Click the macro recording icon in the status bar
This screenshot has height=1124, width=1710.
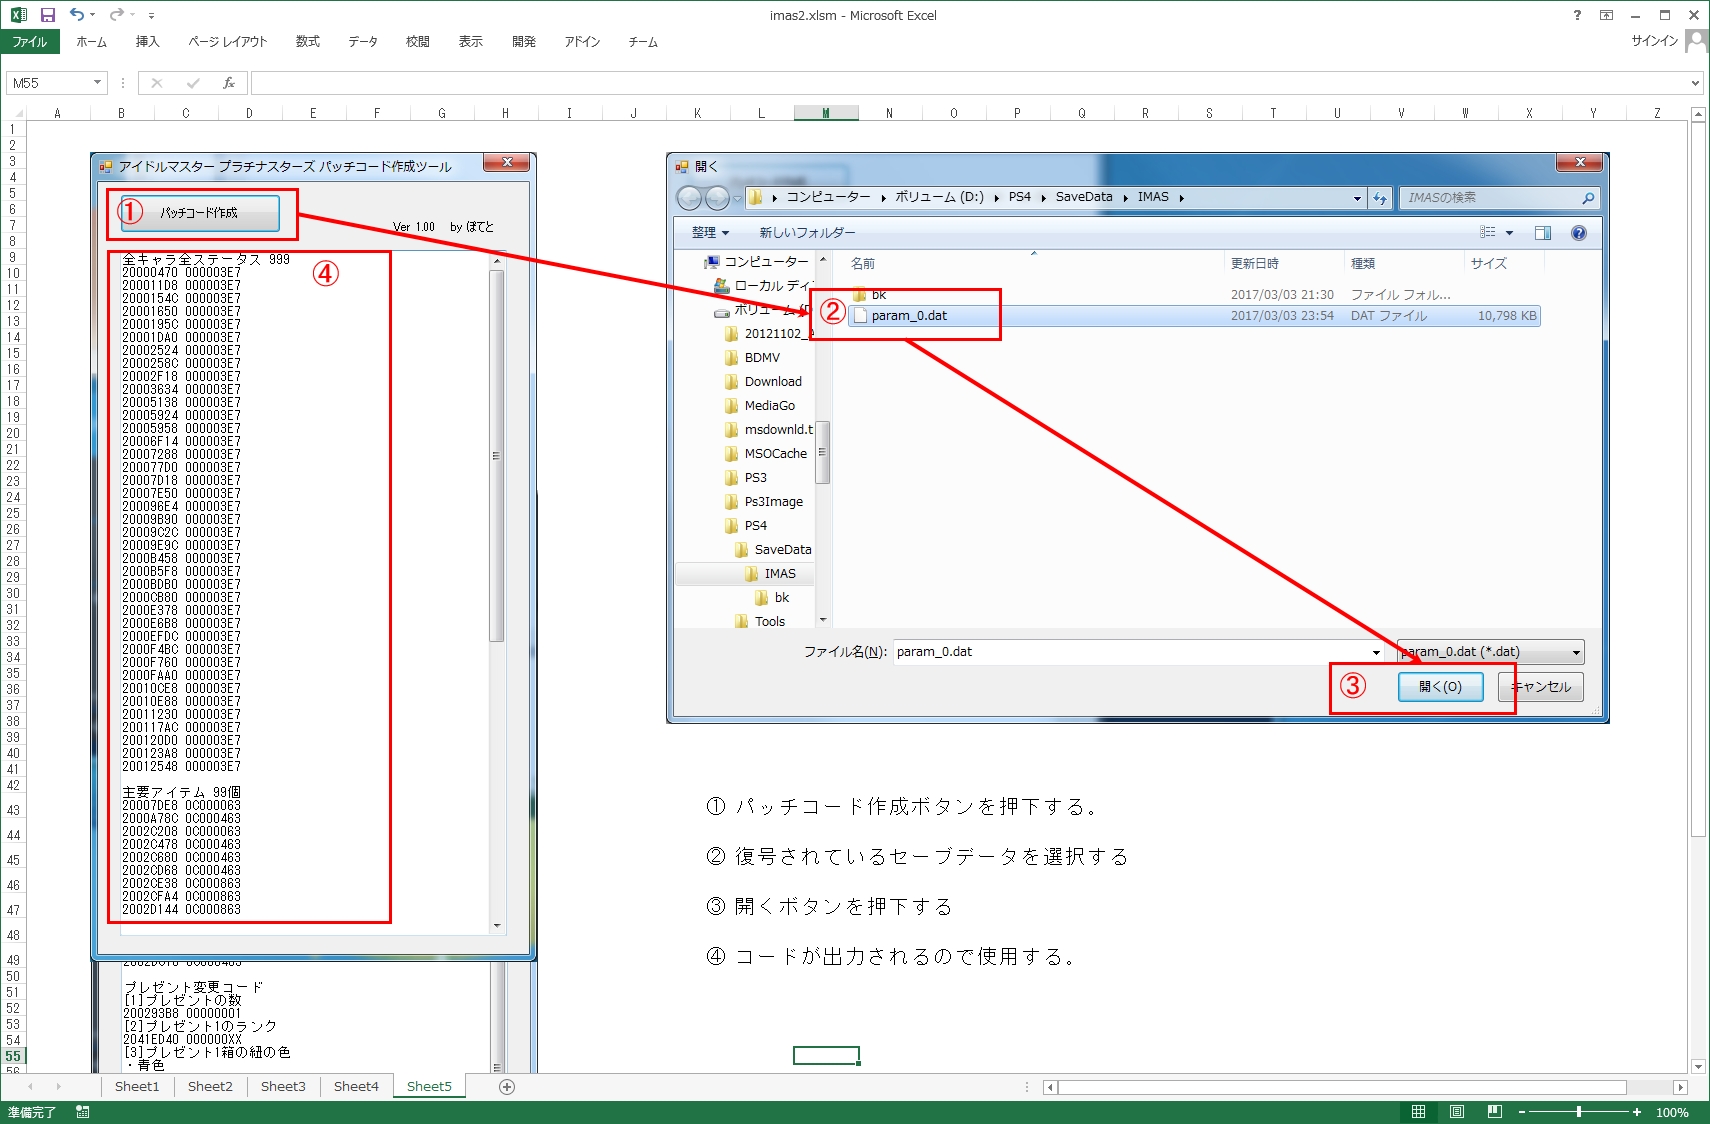[82, 1112]
